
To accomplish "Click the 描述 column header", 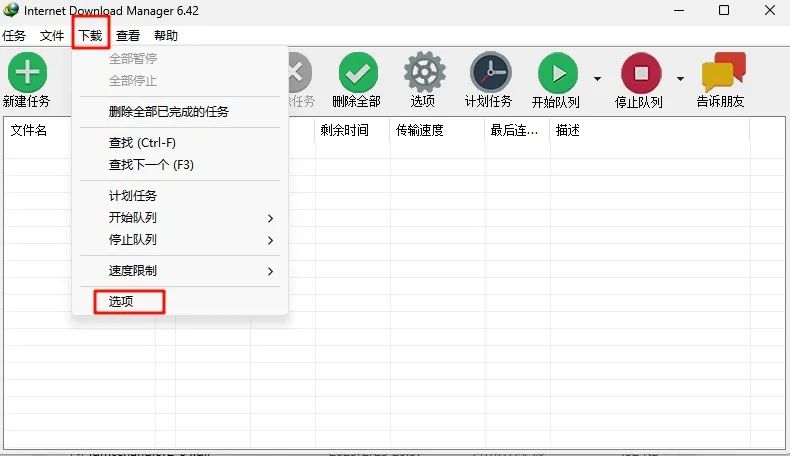I will coord(568,131).
